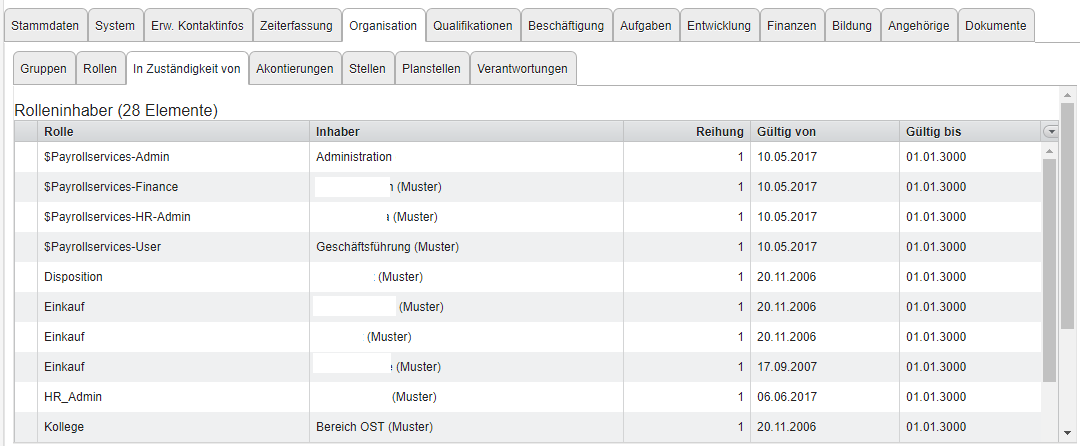
Task: Go to the Finanzen tab
Action: [x=791, y=26]
